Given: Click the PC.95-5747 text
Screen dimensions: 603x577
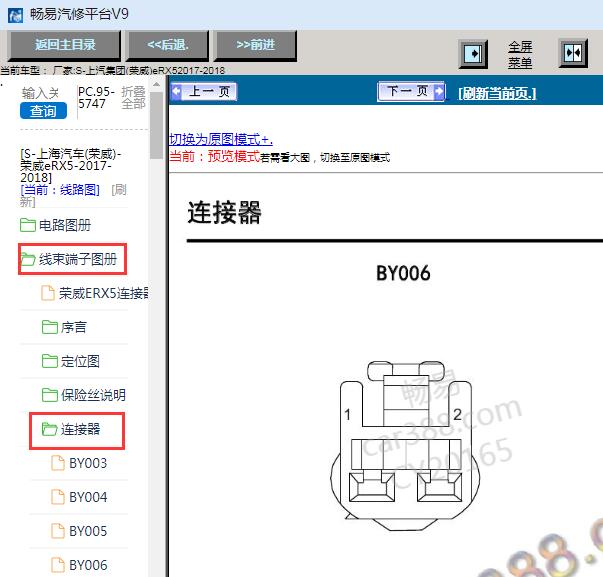Looking at the screenshot, I should point(96,98).
